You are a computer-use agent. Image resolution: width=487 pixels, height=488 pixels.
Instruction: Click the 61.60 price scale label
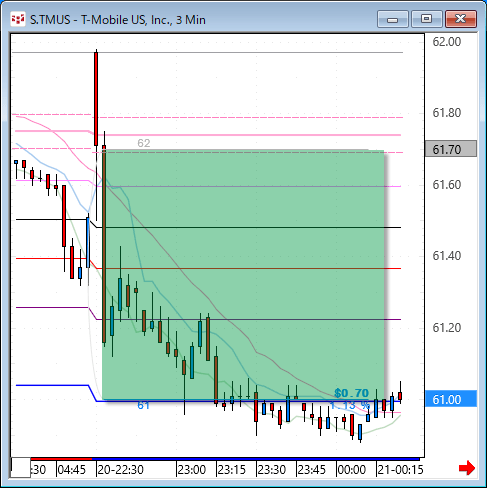click(447, 185)
